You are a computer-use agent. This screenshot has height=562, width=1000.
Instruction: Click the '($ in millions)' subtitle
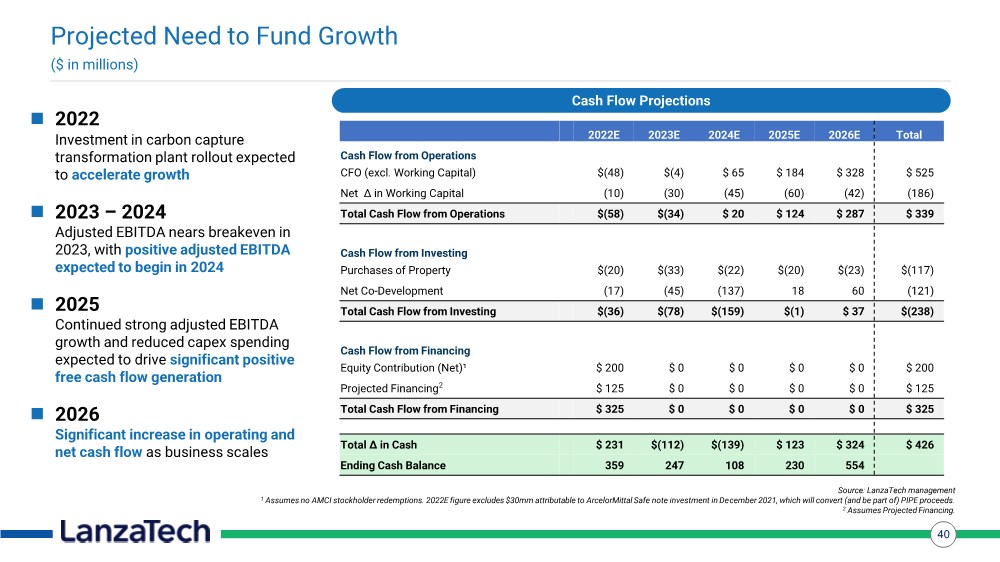pyautogui.click(x=94, y=64)
